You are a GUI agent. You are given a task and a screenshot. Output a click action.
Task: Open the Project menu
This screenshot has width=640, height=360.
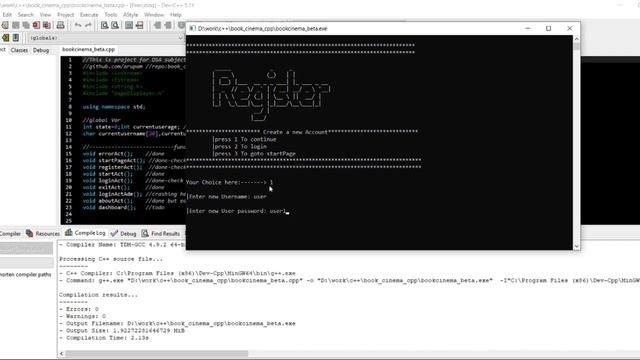click(x=65, y=15)
